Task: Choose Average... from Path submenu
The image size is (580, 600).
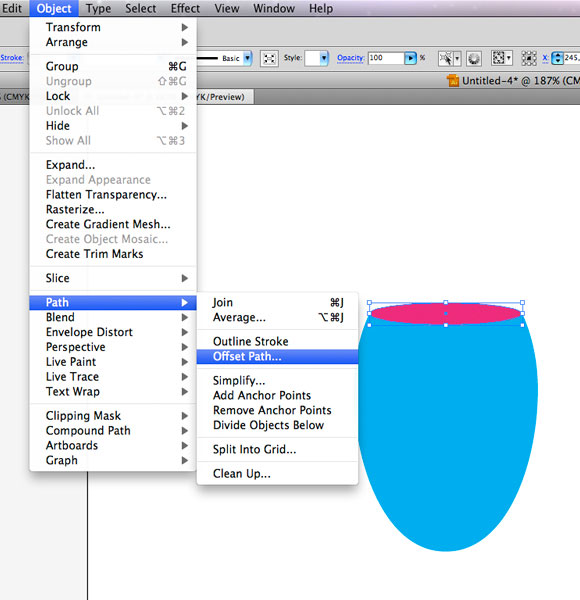Action: click(x=277, y=318)
